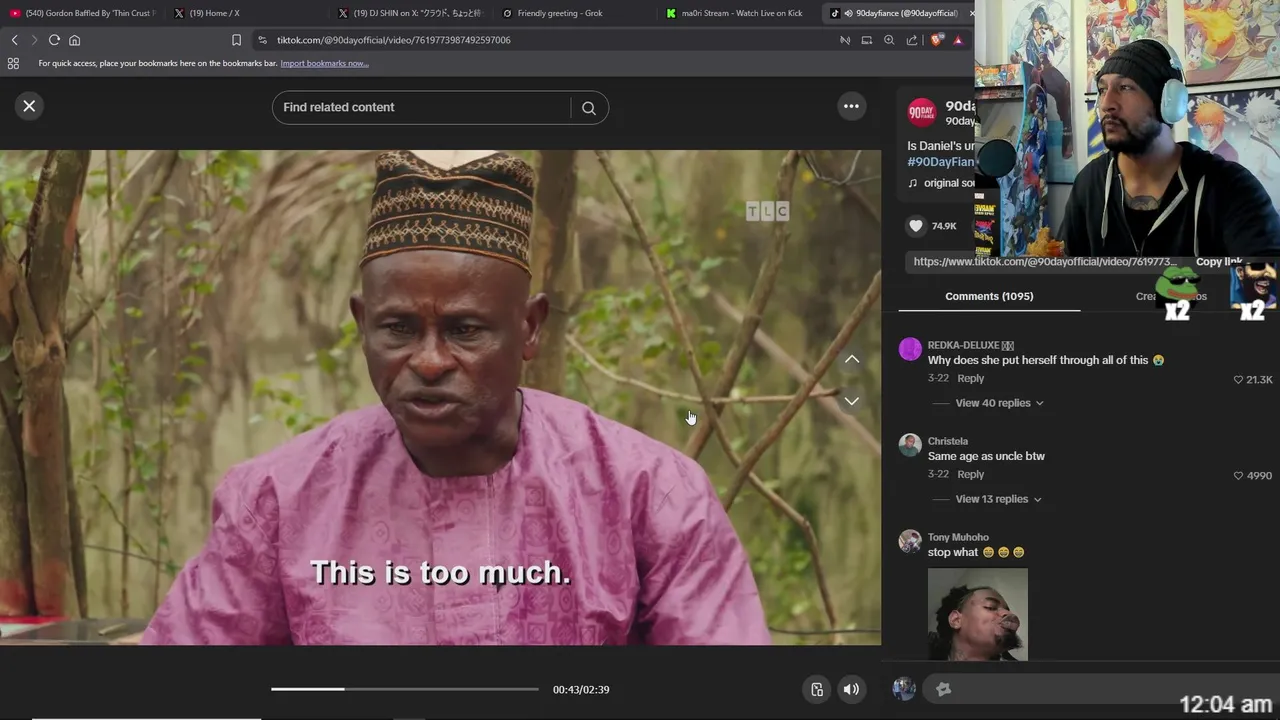Go to previous video with up arrow
The width and height of the screenshot is (1280, 720).
851,359
